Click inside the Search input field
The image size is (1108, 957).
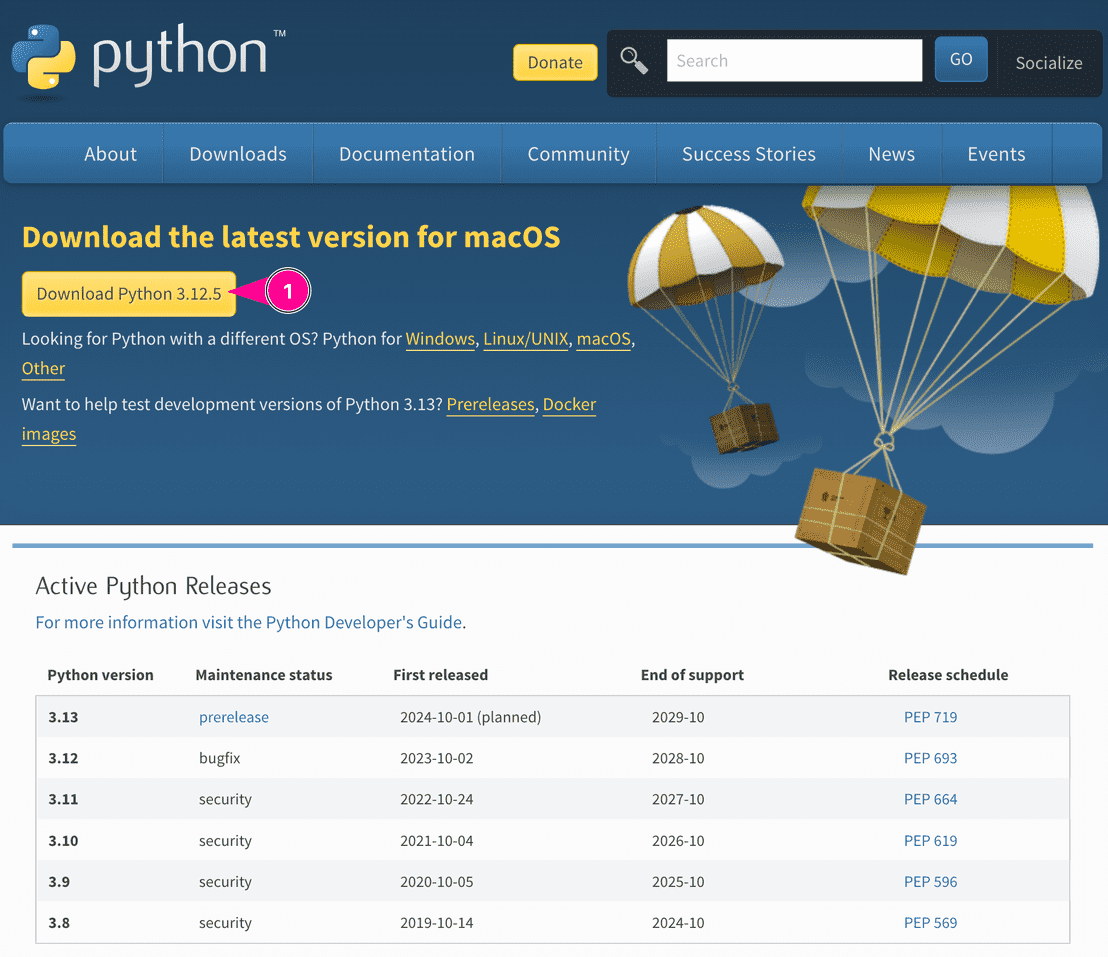click(x=794, y=60)
